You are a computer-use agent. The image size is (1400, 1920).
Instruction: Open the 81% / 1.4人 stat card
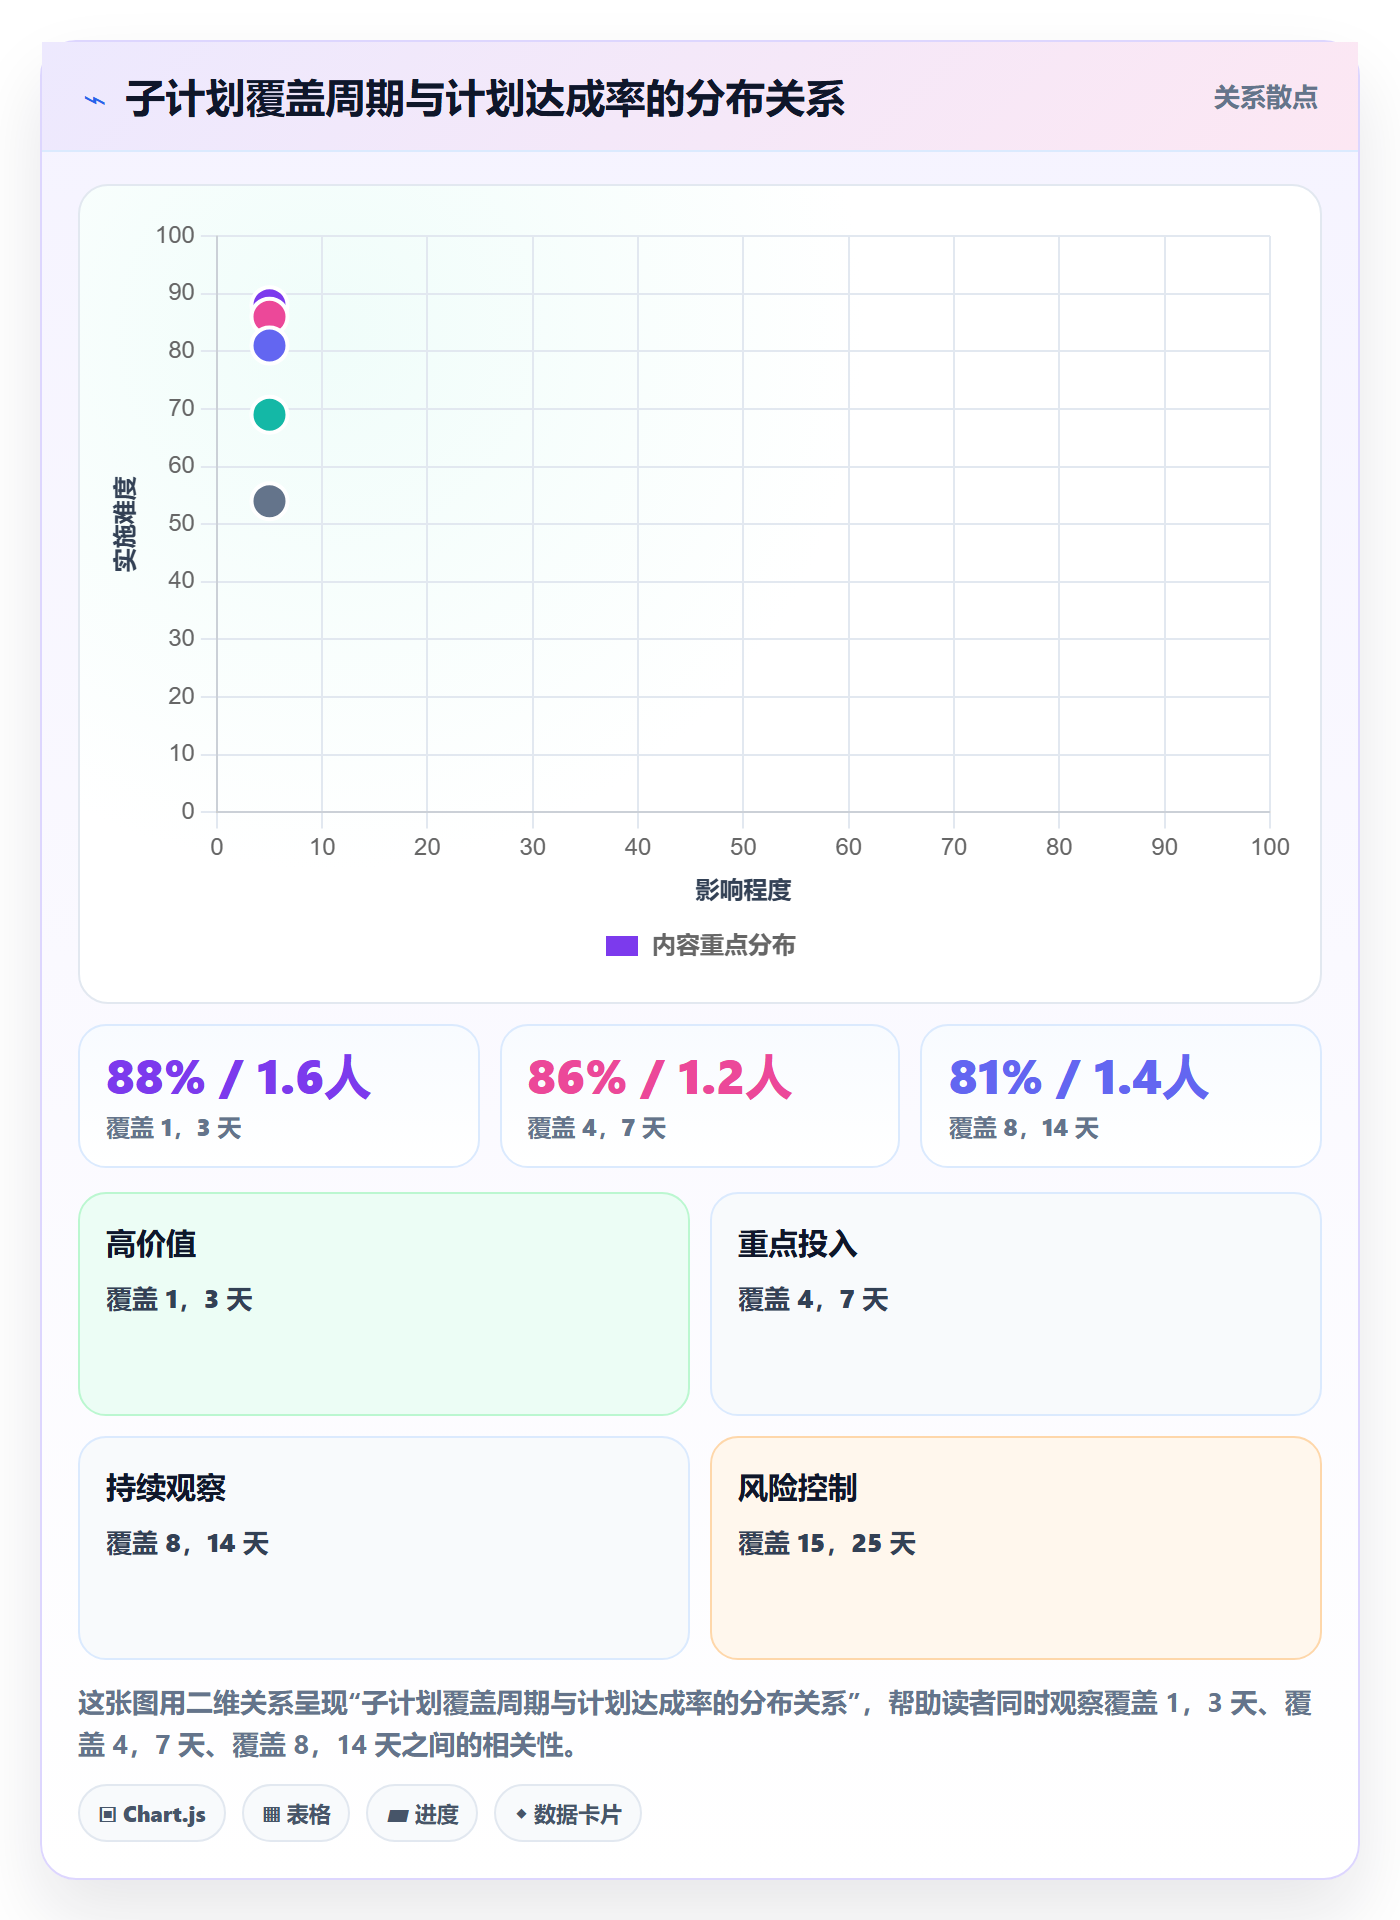1121,1096
